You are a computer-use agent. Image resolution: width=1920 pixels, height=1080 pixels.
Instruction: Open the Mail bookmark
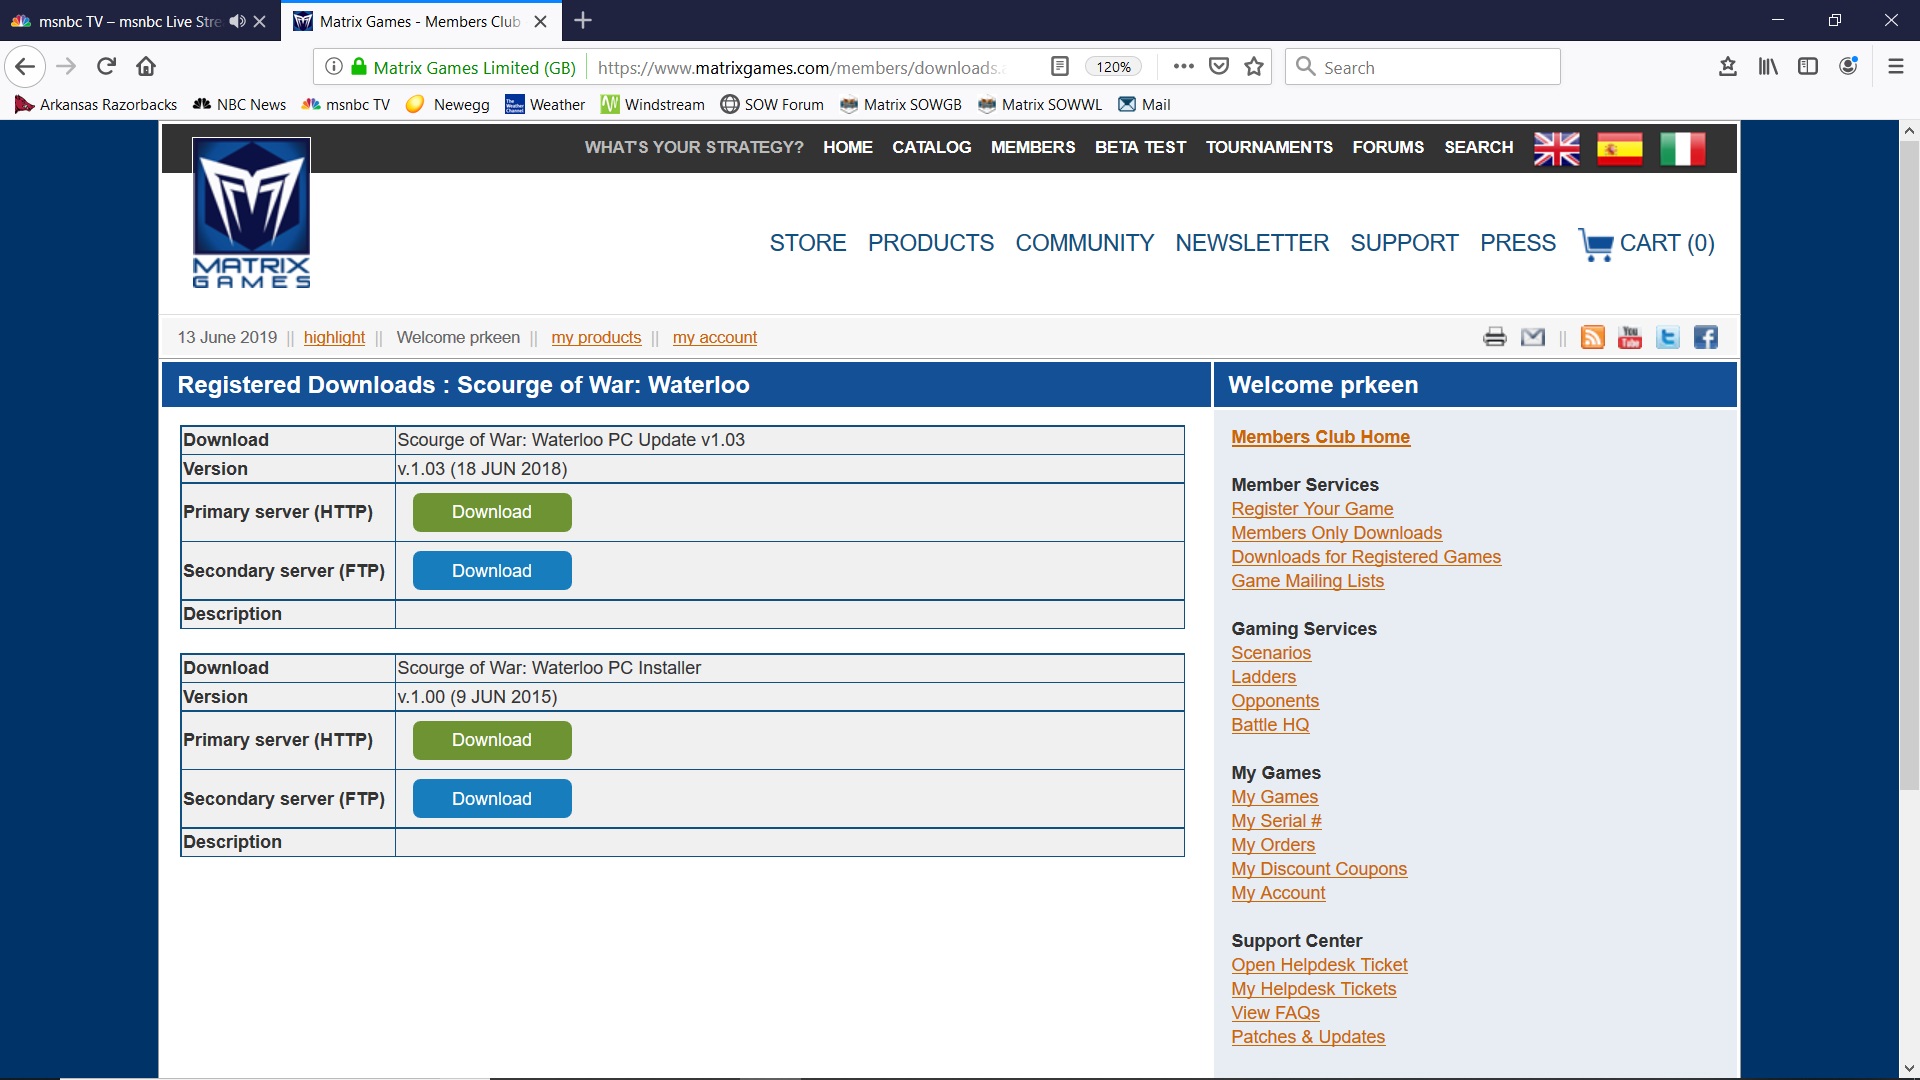[1144, 104]
